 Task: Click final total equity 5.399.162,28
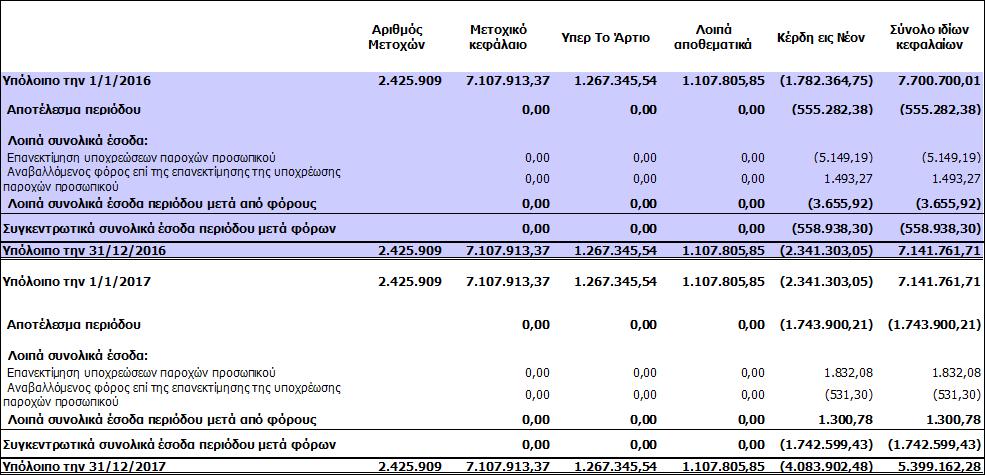coord(939,467)
